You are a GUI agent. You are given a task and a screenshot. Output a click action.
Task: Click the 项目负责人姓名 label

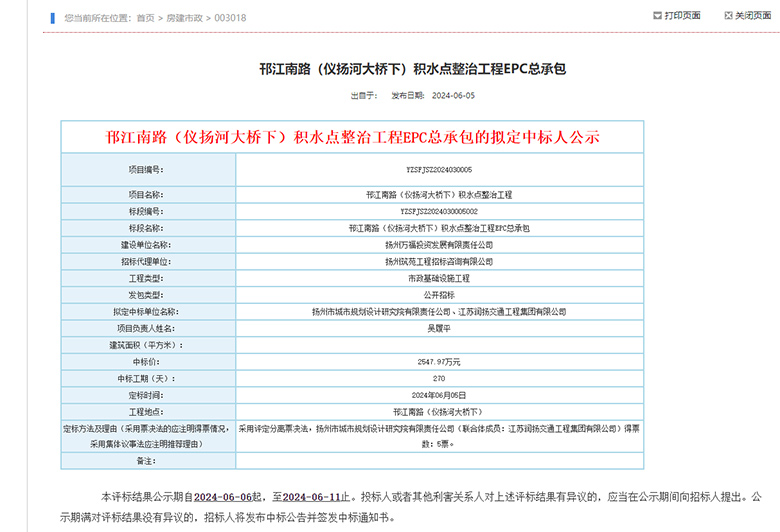tap(146, 328)
